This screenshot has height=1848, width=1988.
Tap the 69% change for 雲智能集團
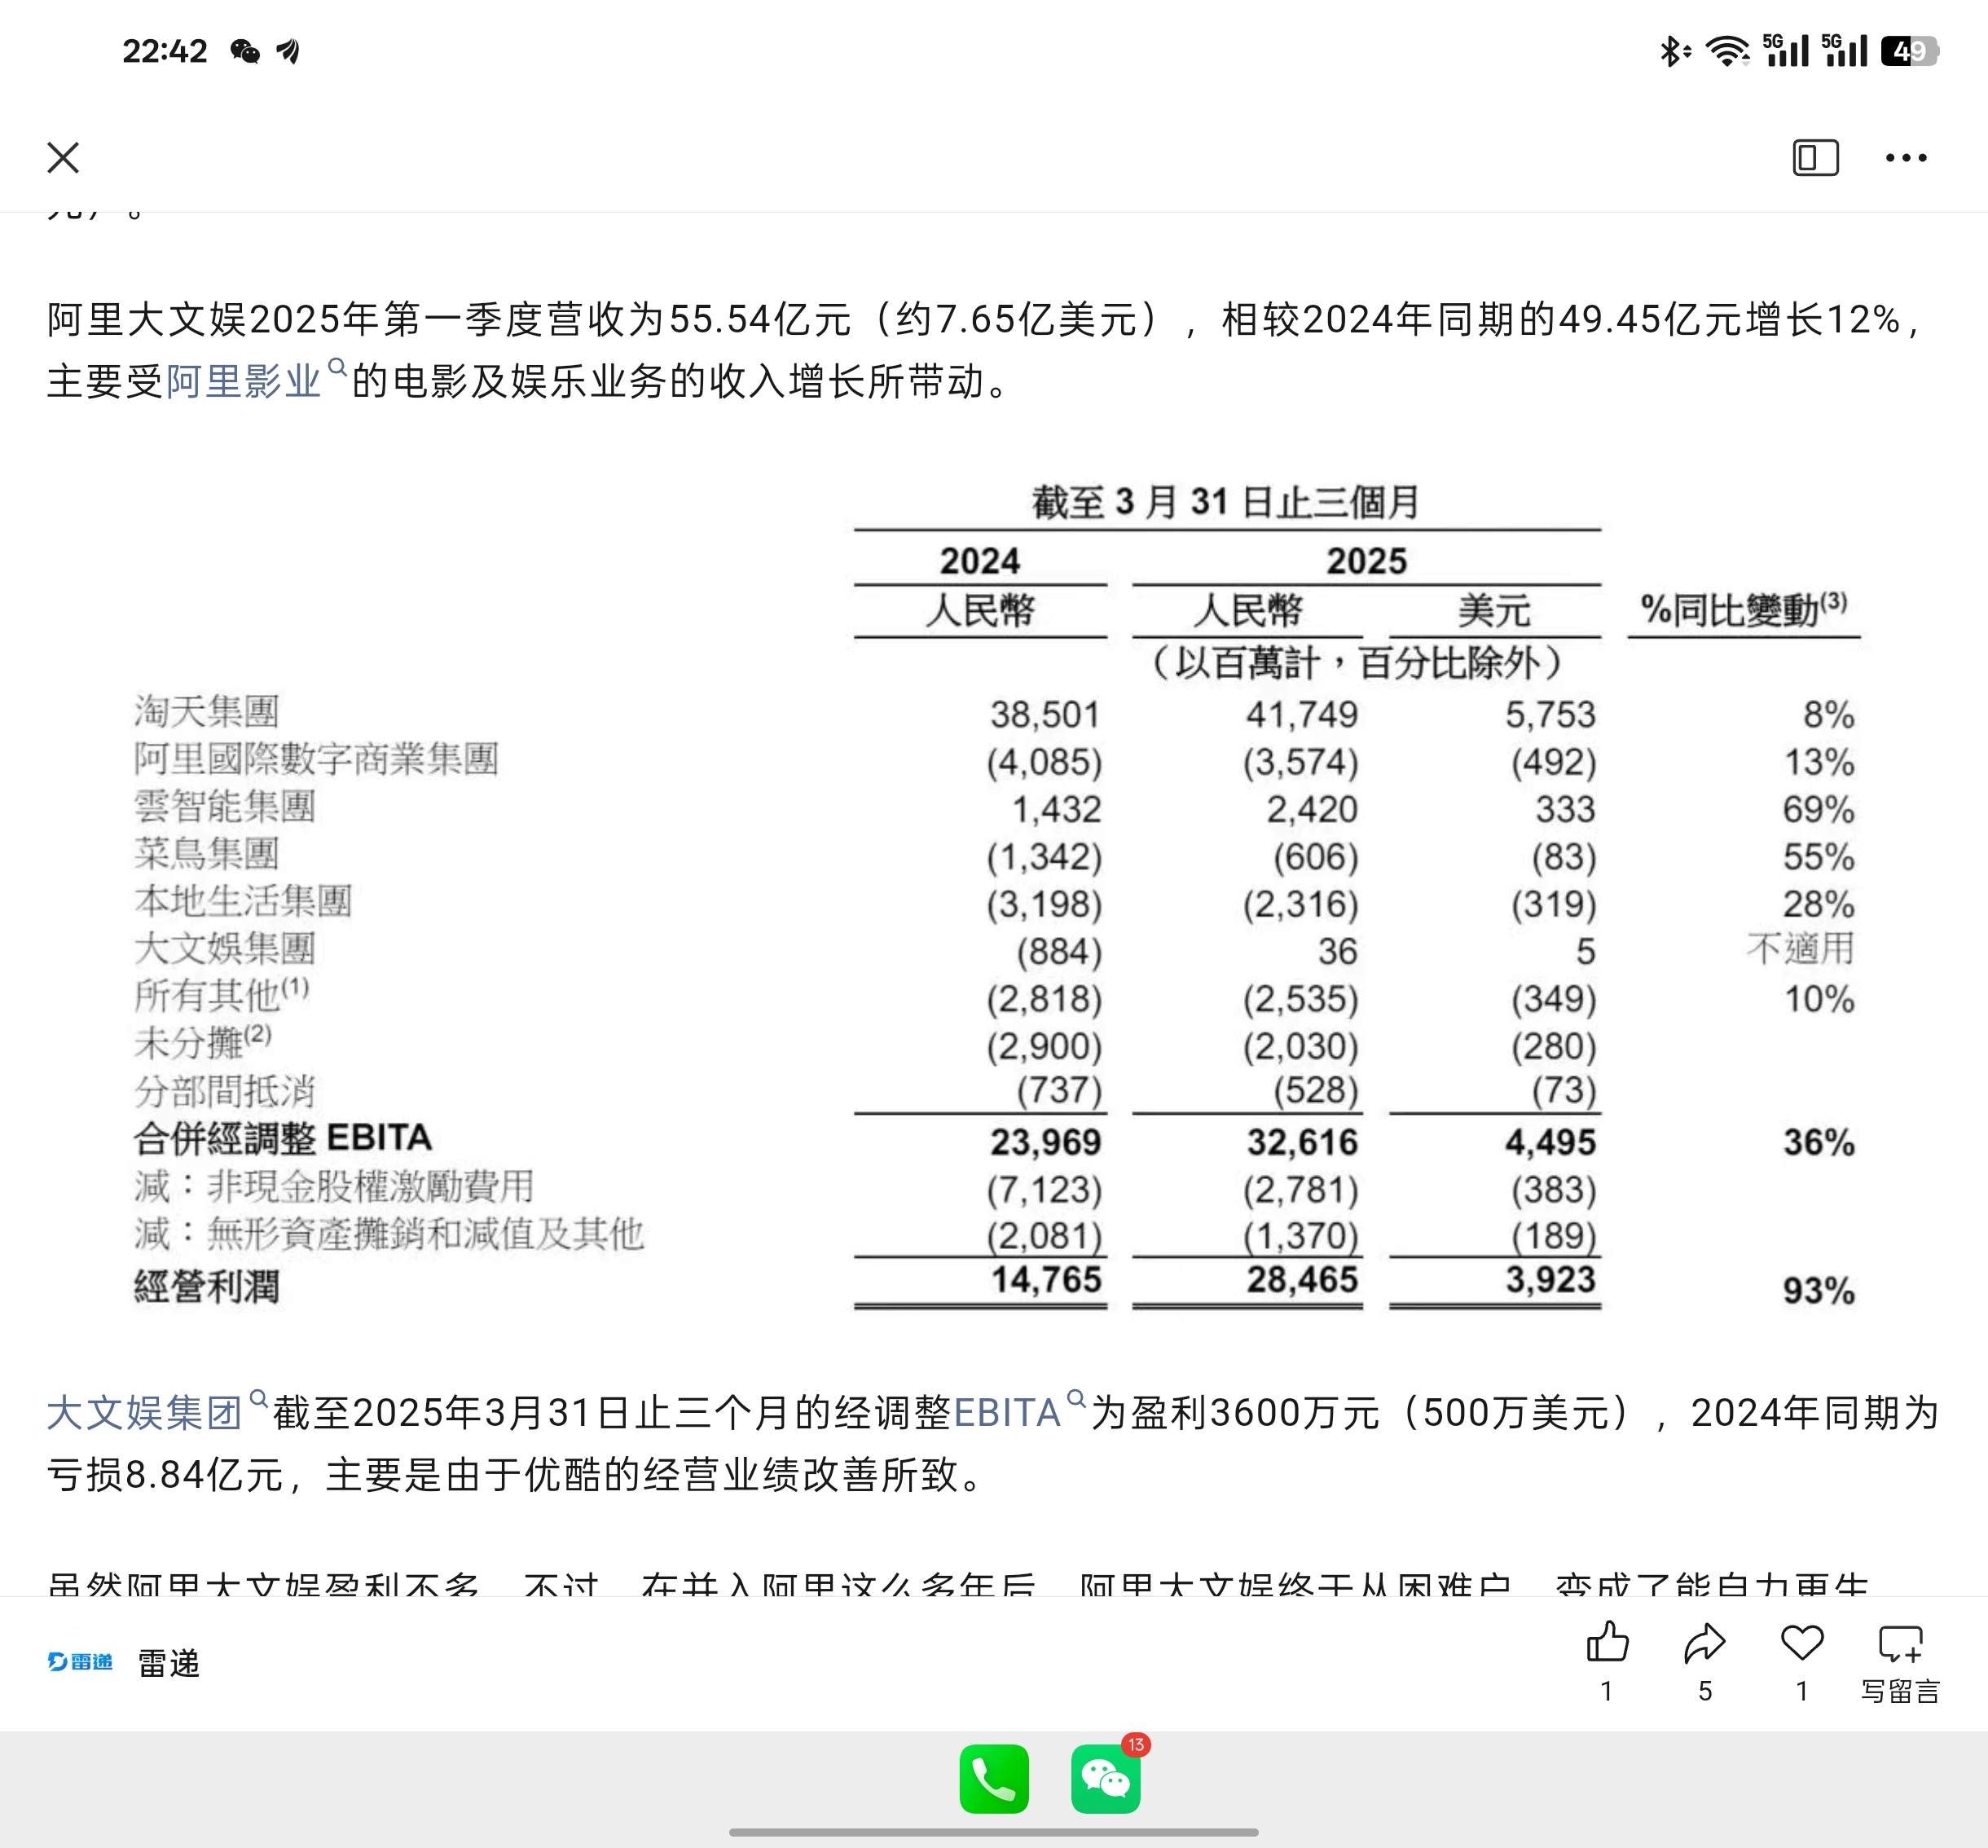coord(1819,809)
